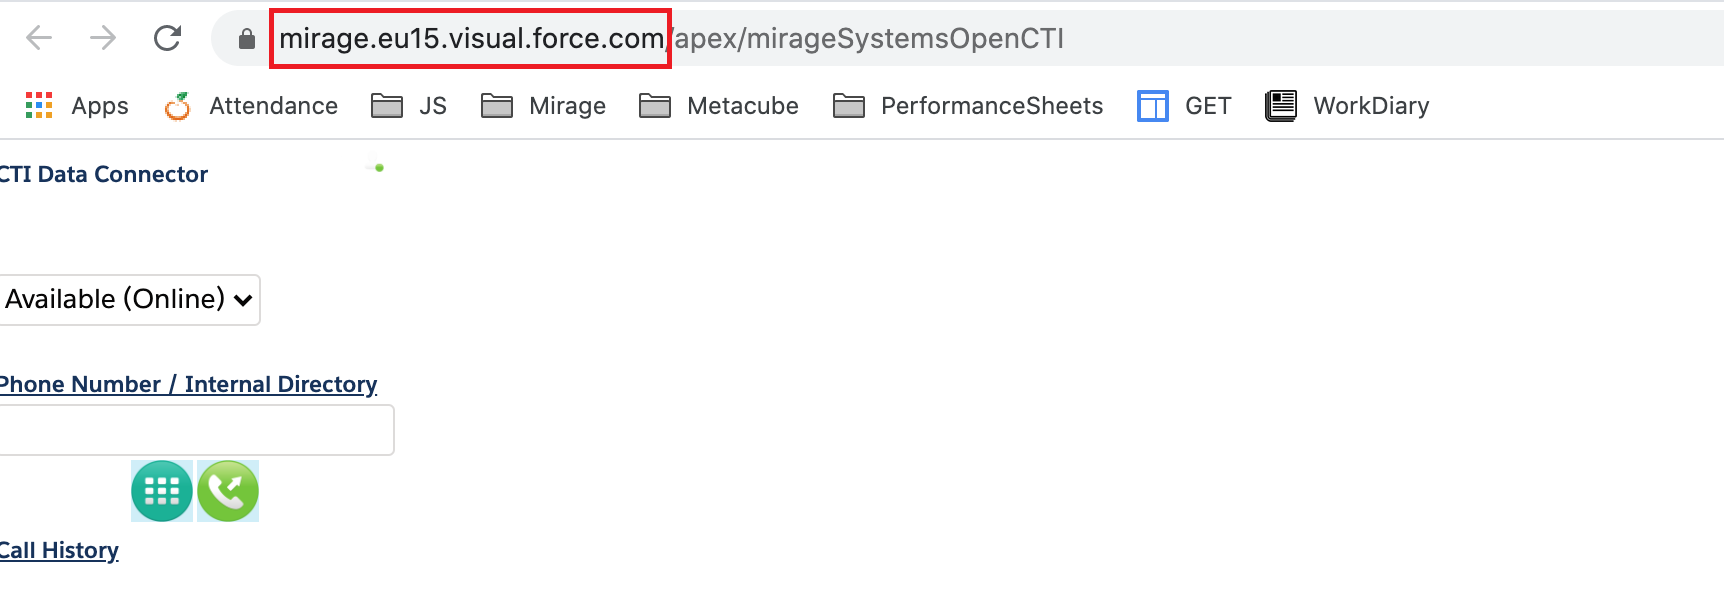The image size is (1724, 603).
Task: Go back with the browser back arrow
Action: pos(39,38)
